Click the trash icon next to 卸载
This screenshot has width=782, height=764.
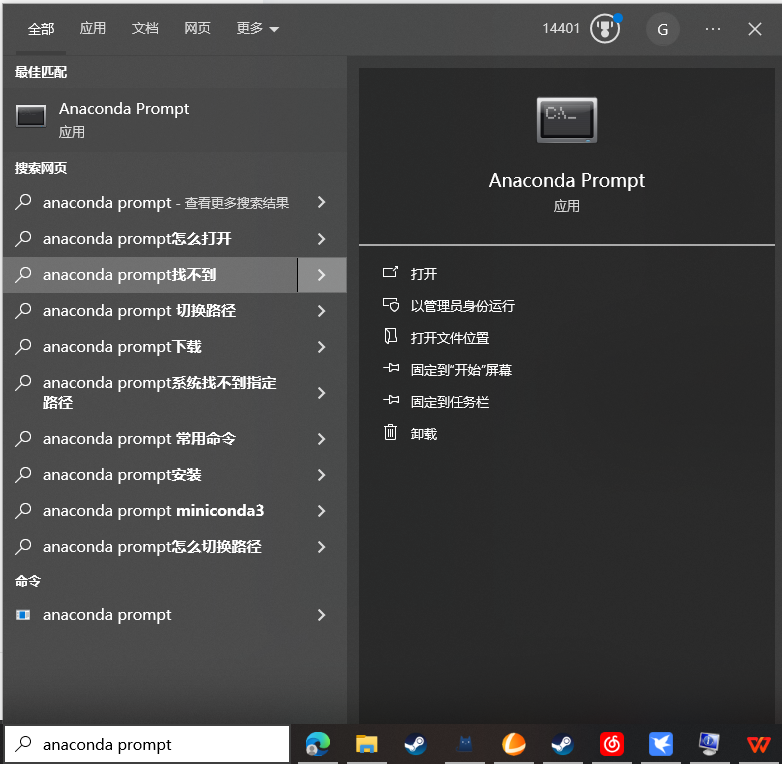pyautogui.click(x=391, y=432)
